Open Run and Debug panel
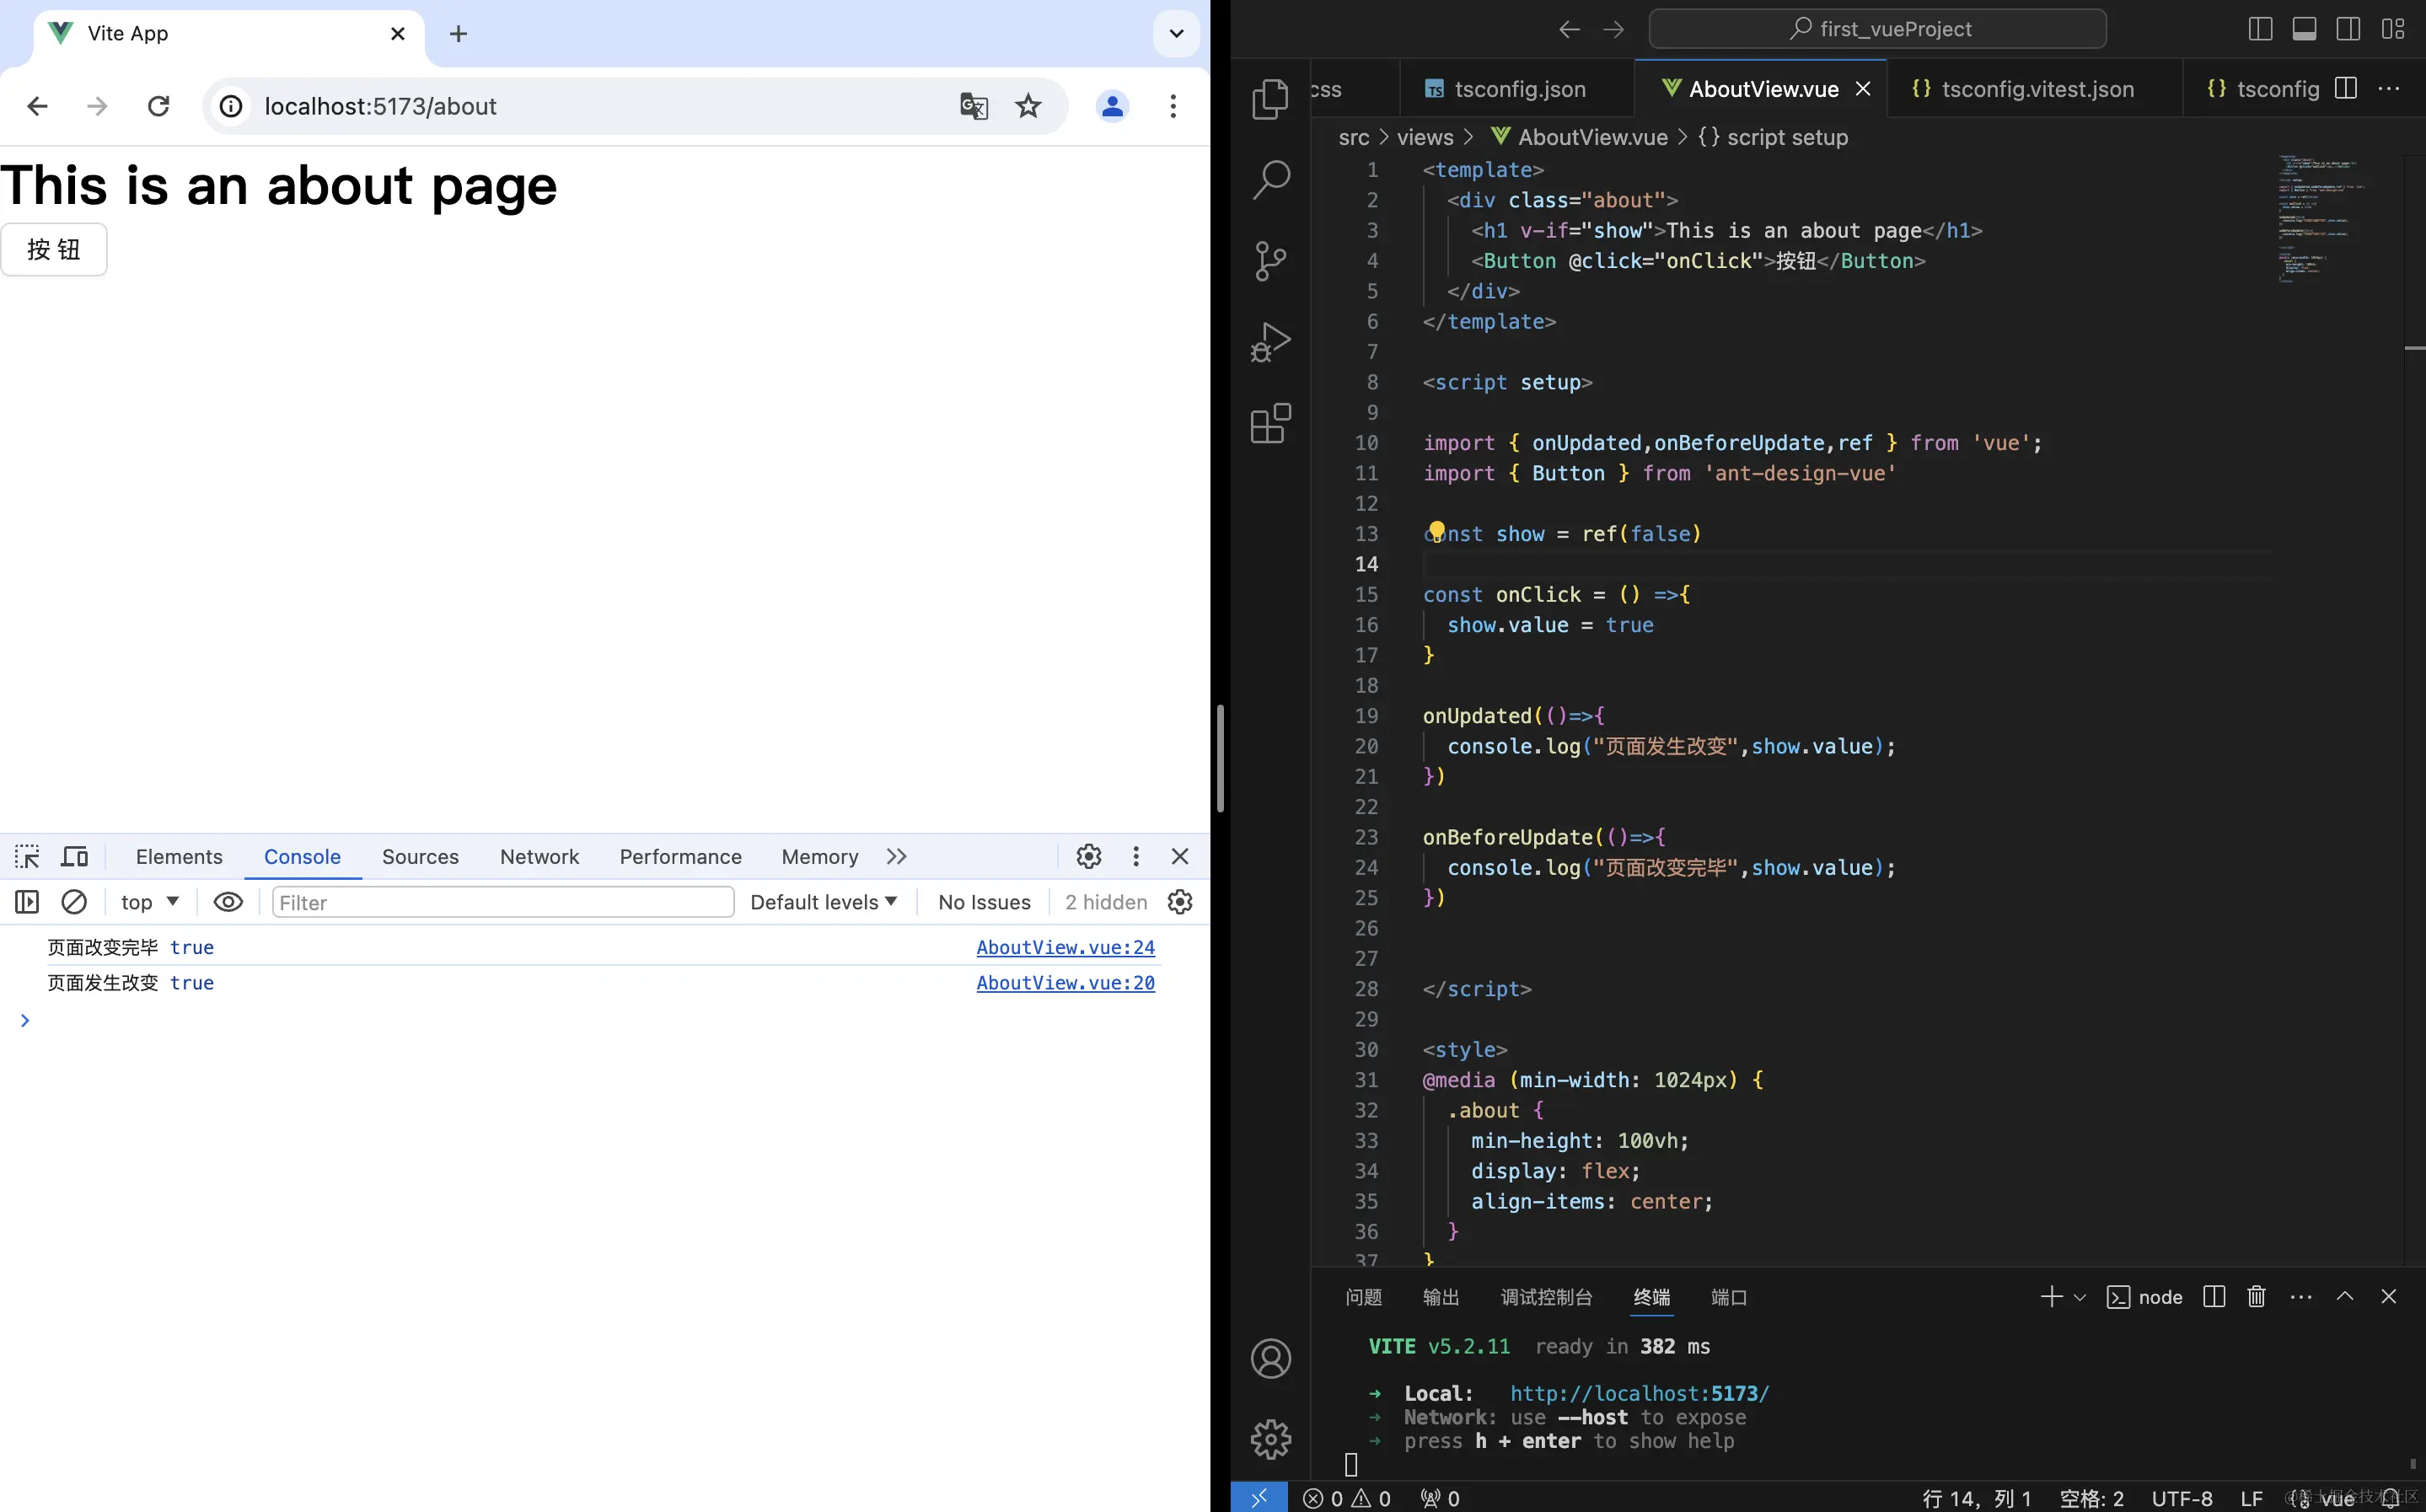 [1270, 342]
